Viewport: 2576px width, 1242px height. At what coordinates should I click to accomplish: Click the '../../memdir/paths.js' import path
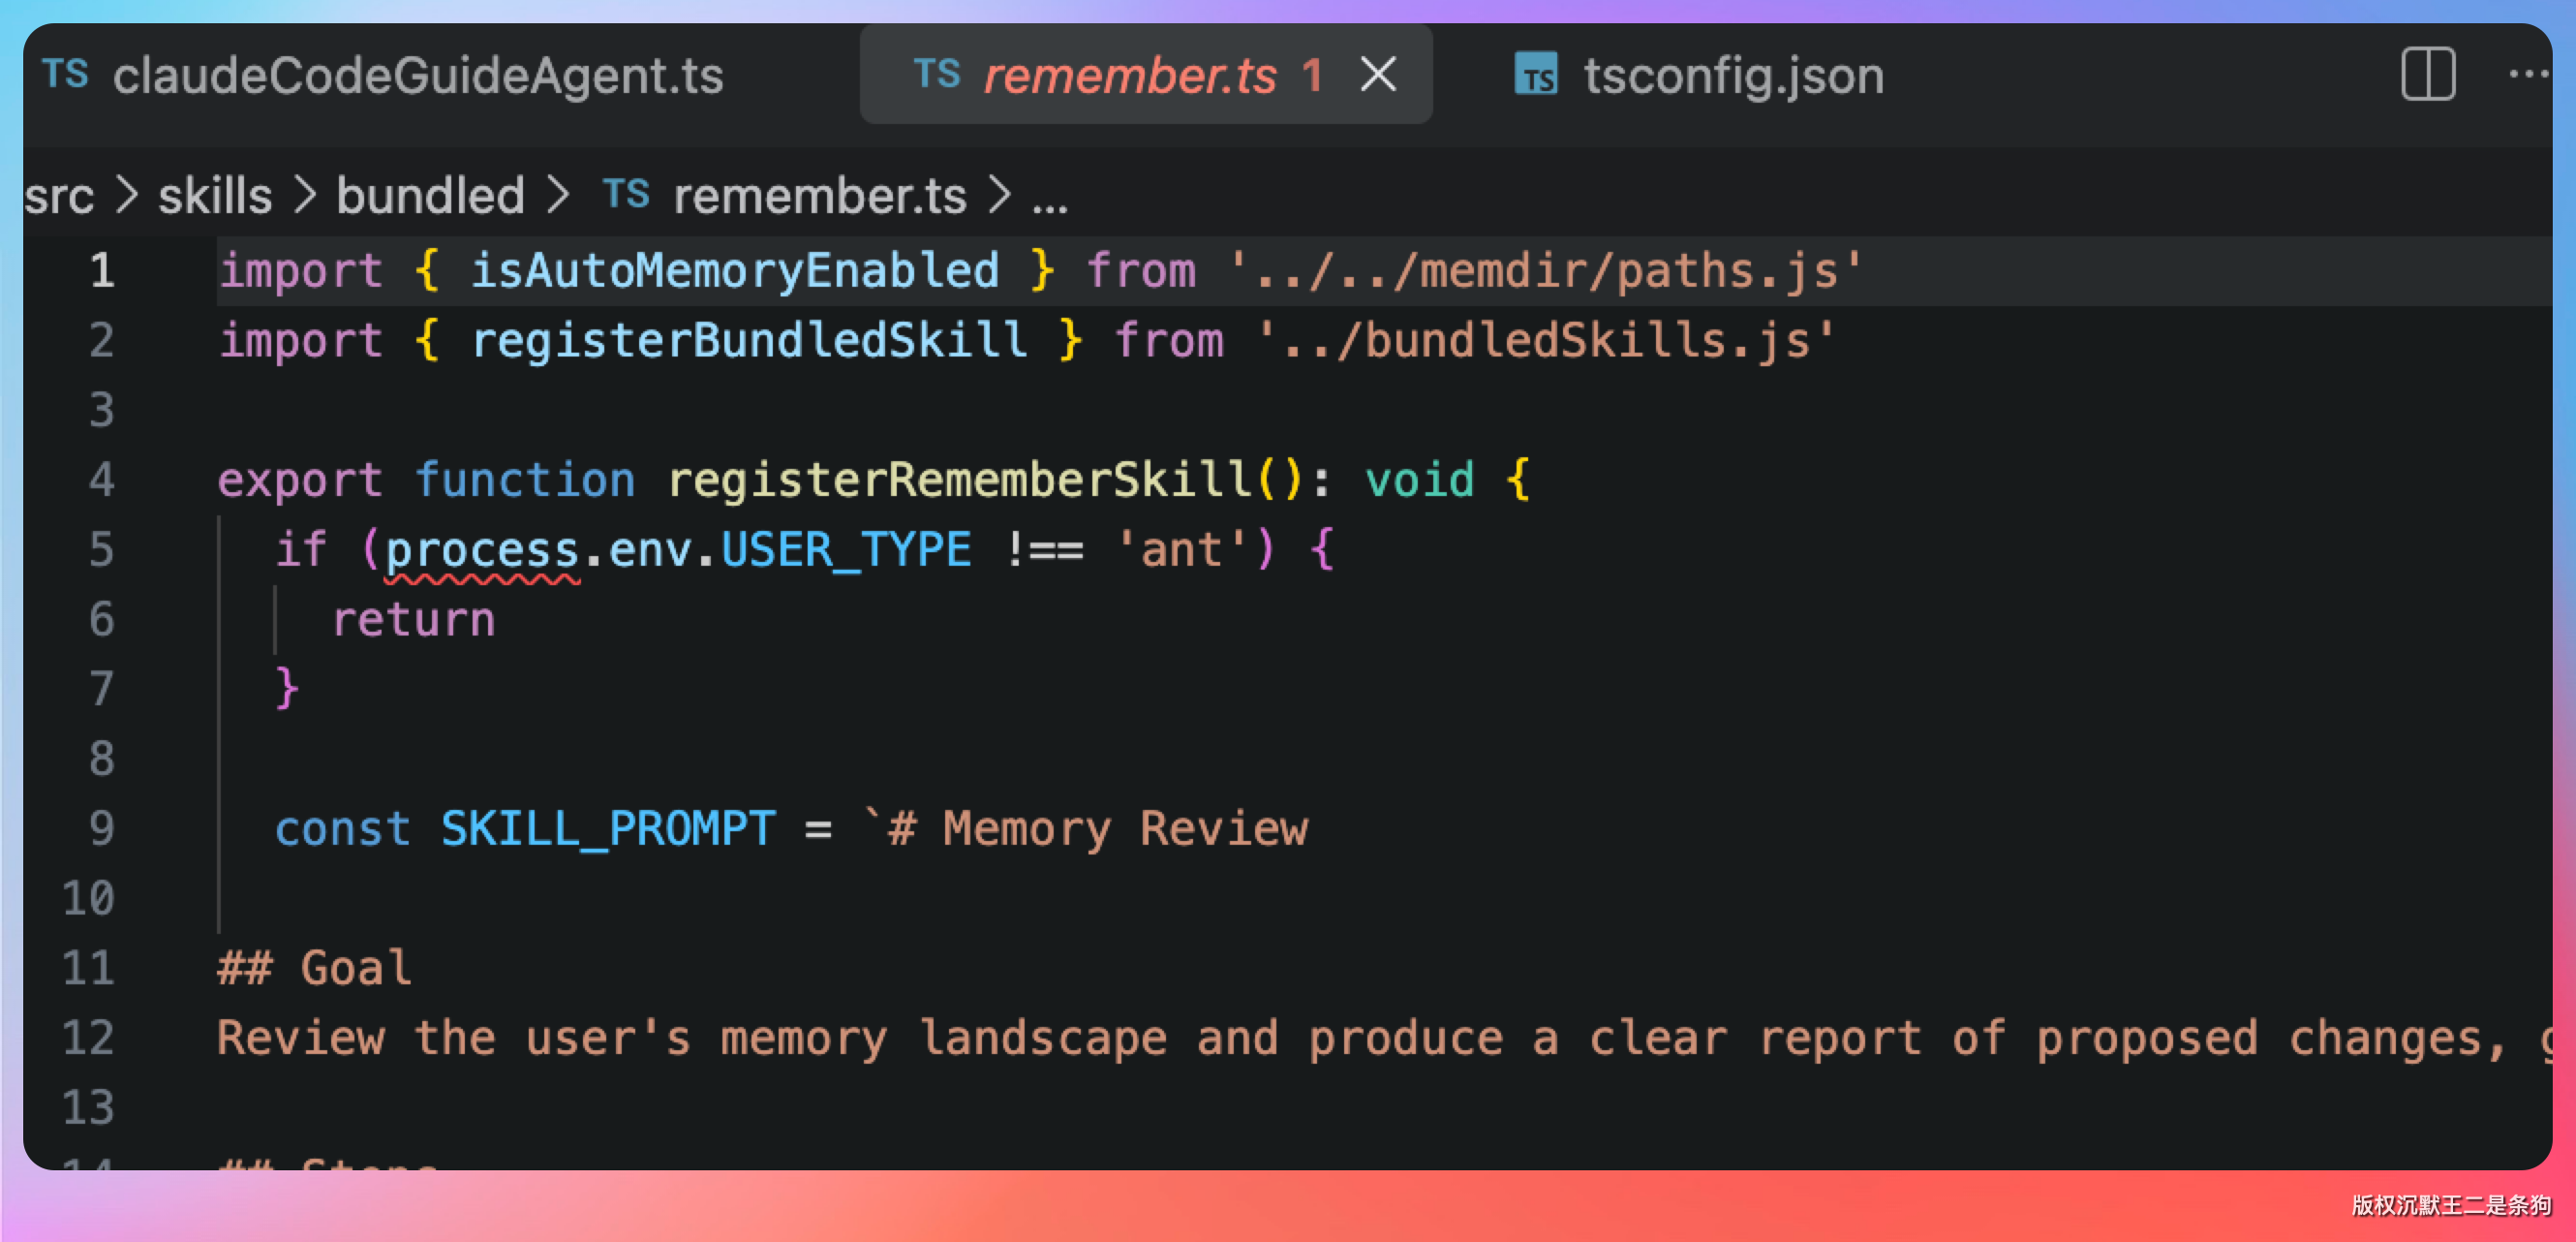coord(1544,271)
